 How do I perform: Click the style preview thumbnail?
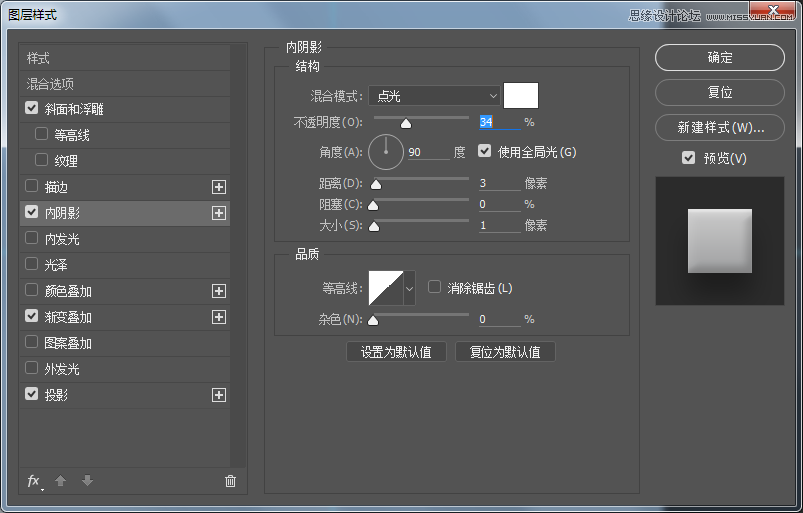click(720, 241)
